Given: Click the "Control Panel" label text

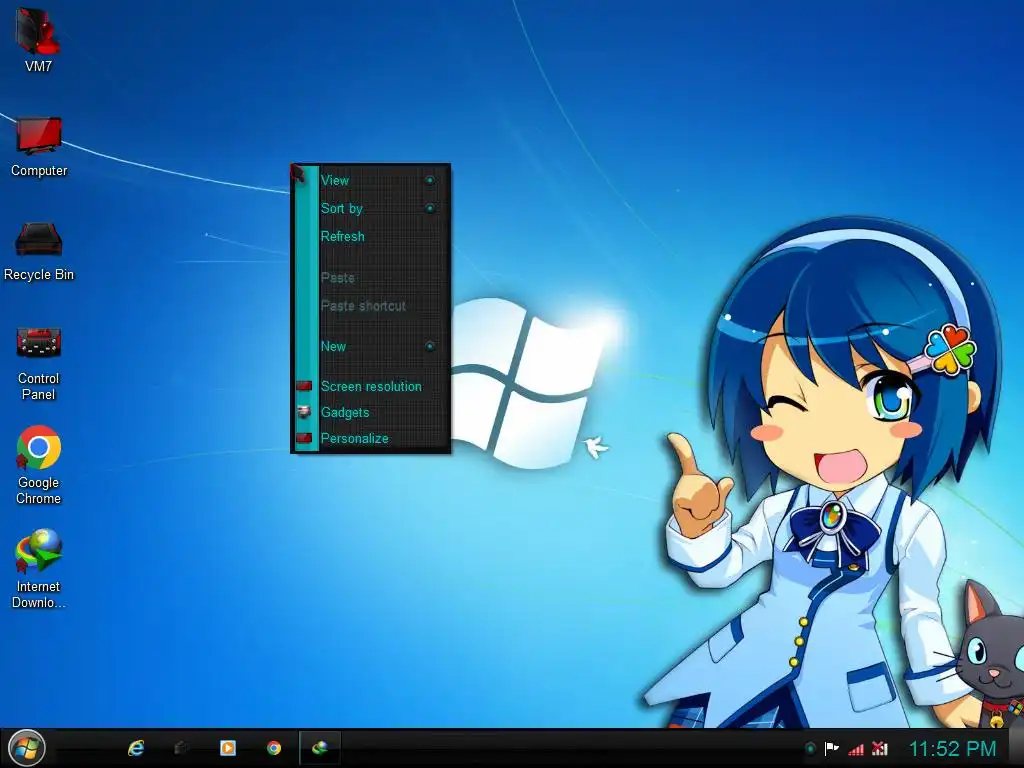Looking at the screenshot, I should click(x=39, y=386).
